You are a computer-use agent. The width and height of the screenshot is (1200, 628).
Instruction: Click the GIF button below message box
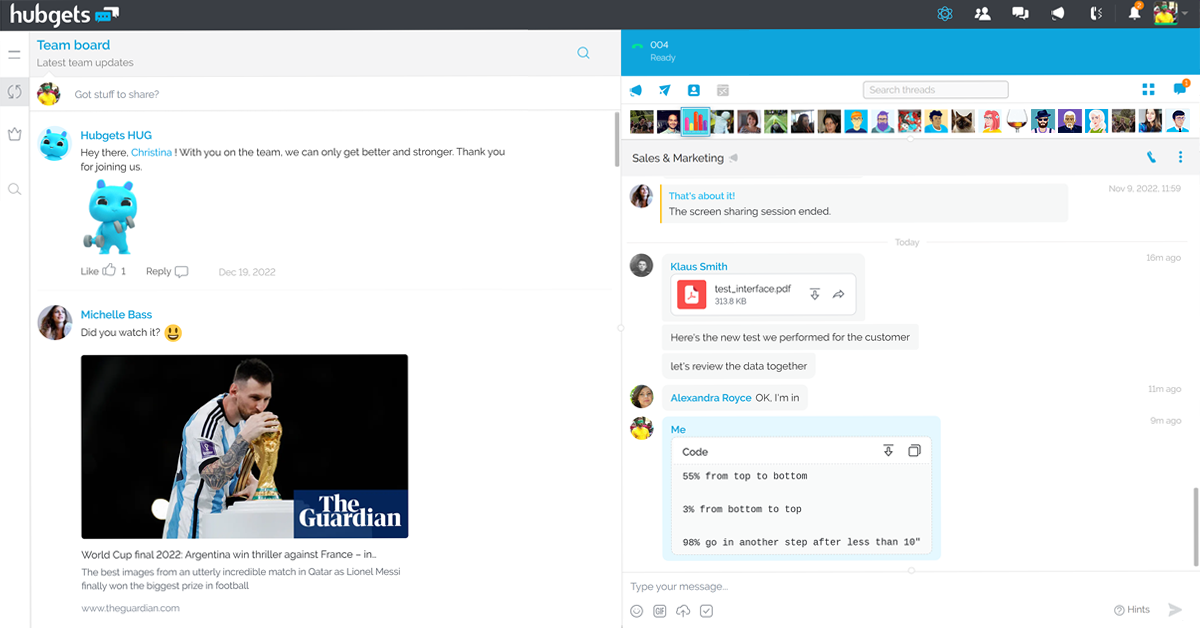(660, 611)
